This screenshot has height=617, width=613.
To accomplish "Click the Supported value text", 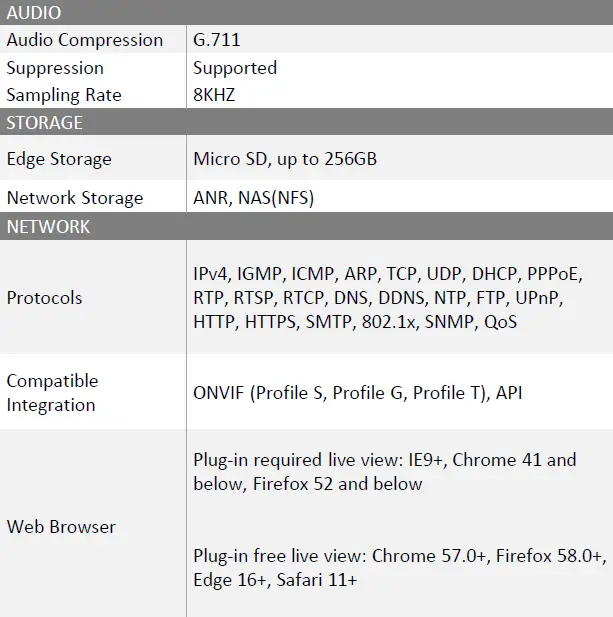I will 235,68.
